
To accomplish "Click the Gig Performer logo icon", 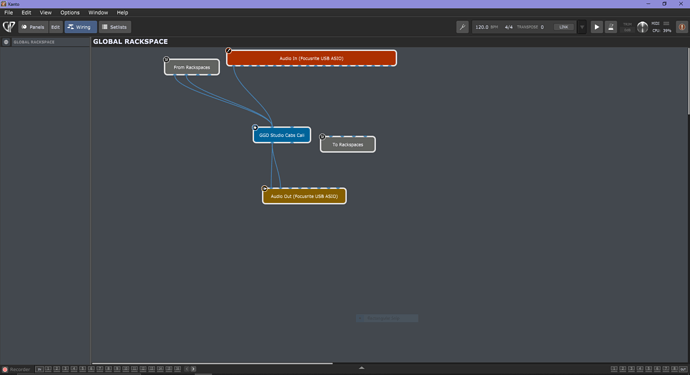I will tap(9, 27).
